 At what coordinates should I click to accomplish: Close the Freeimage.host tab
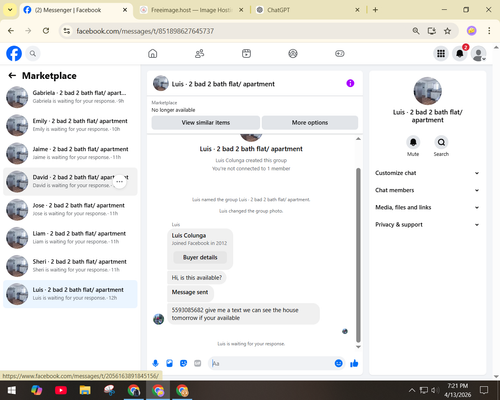241,10
